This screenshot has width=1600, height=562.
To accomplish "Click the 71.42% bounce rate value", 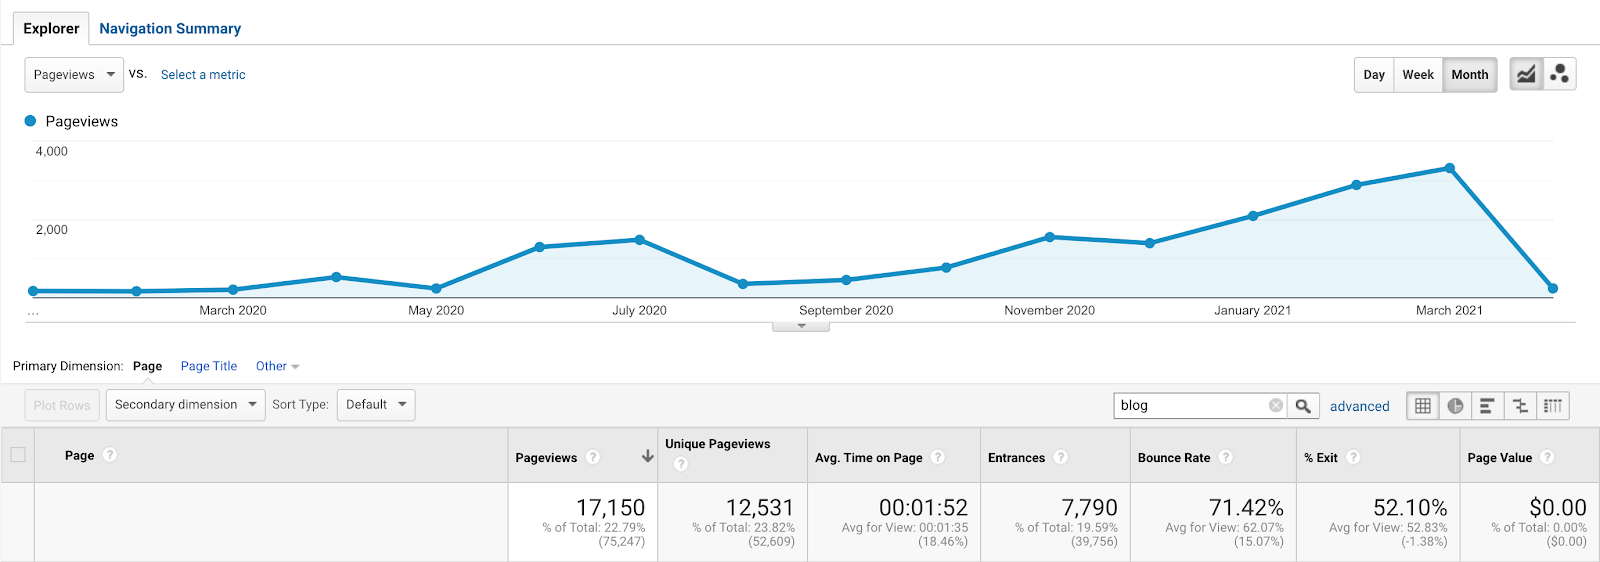I will coord(1246,508).
